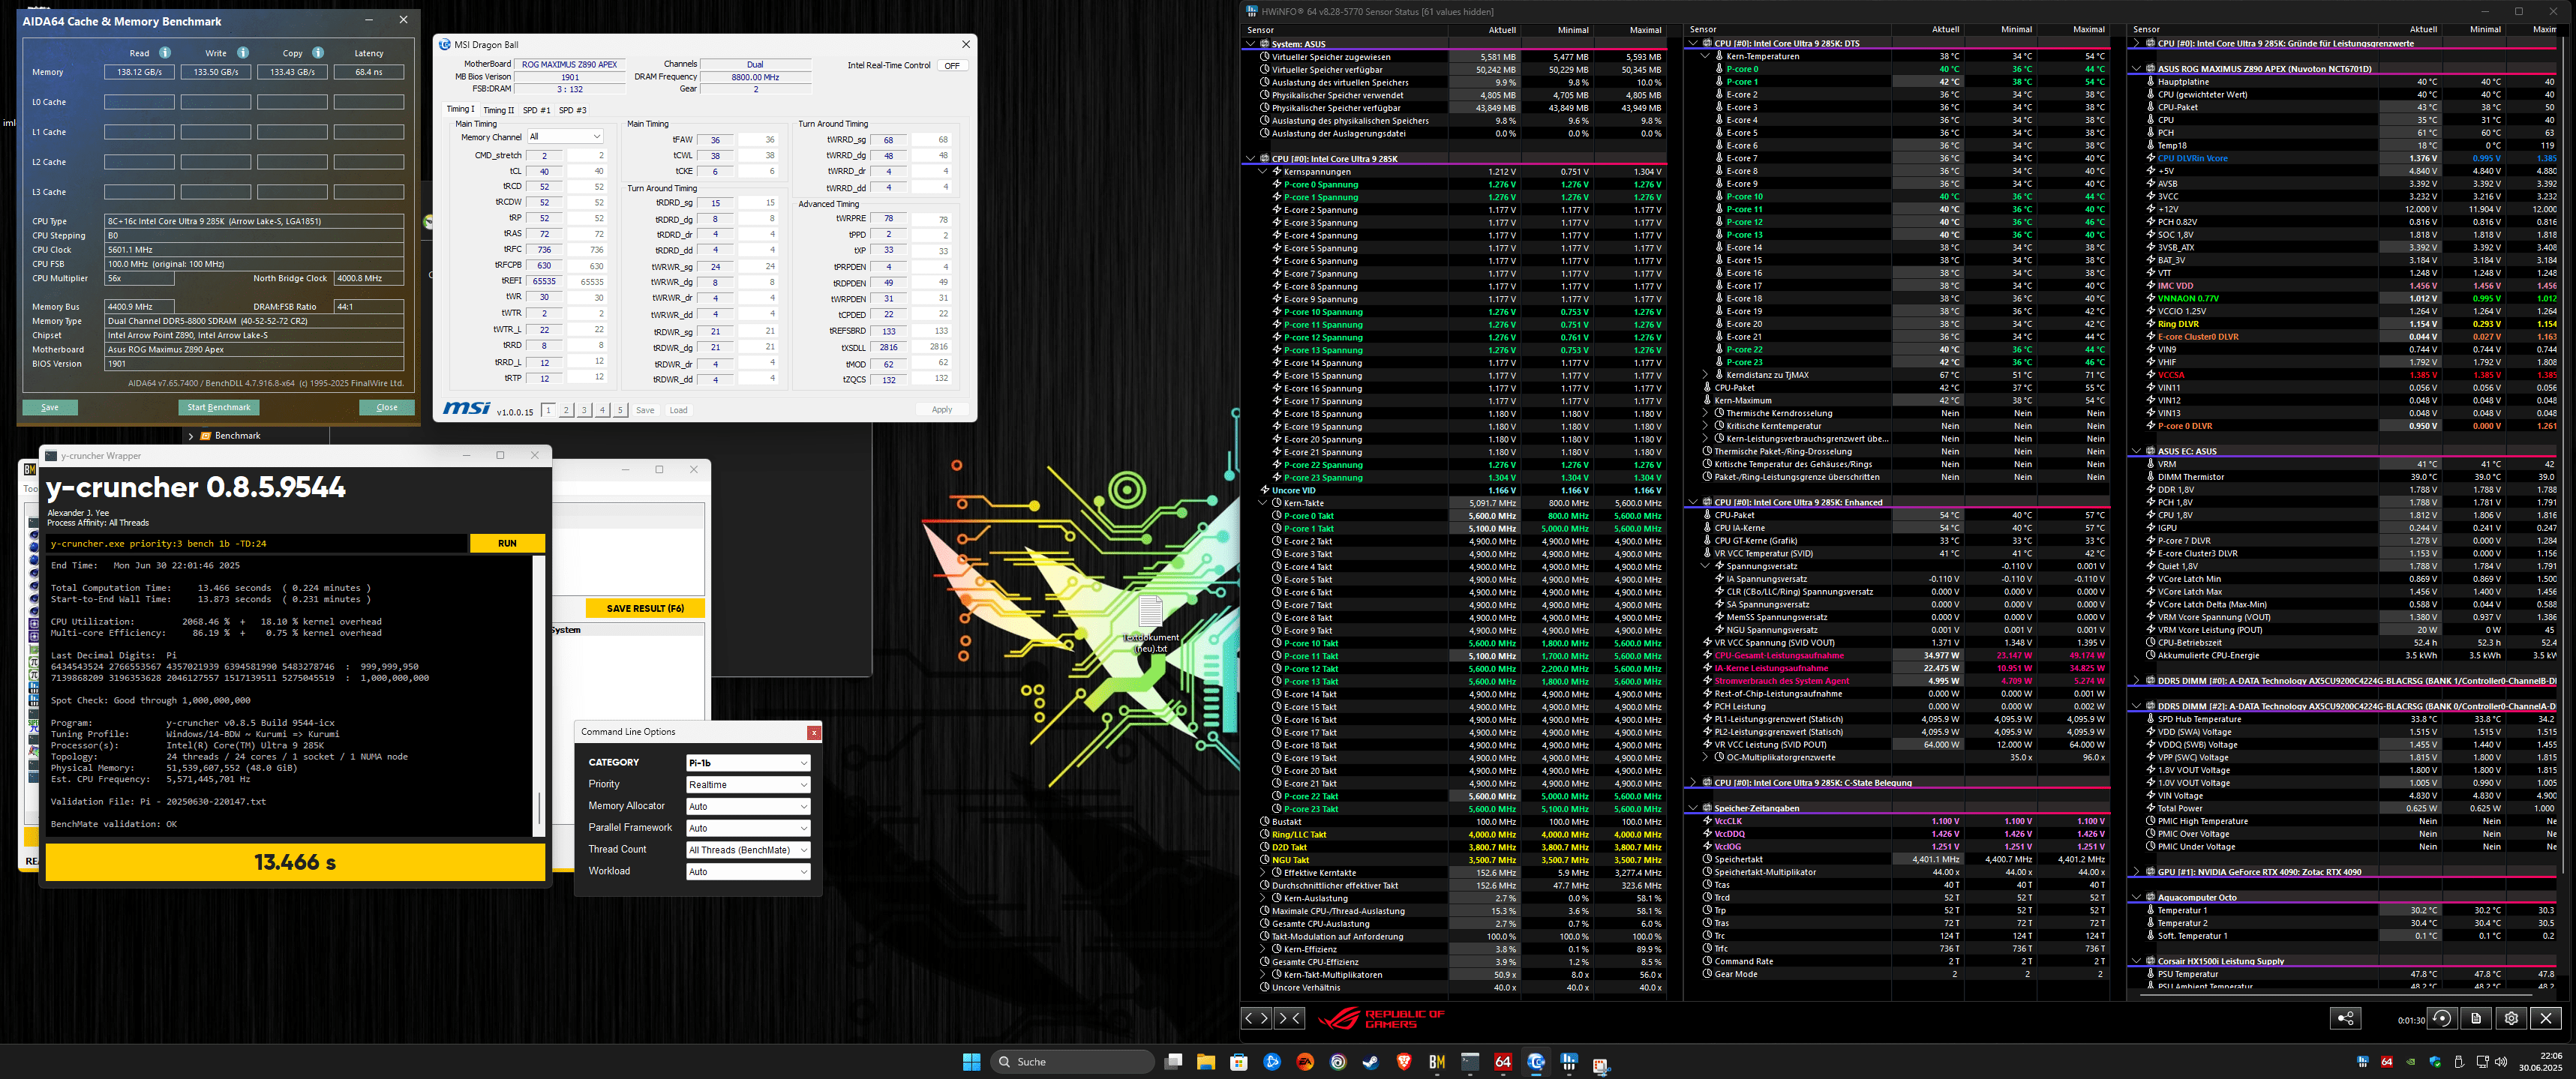This screenshot has height=1079, width=2576.
Task: Select timing profile 1 in MSI Dragon Ball
Action: 548,410
